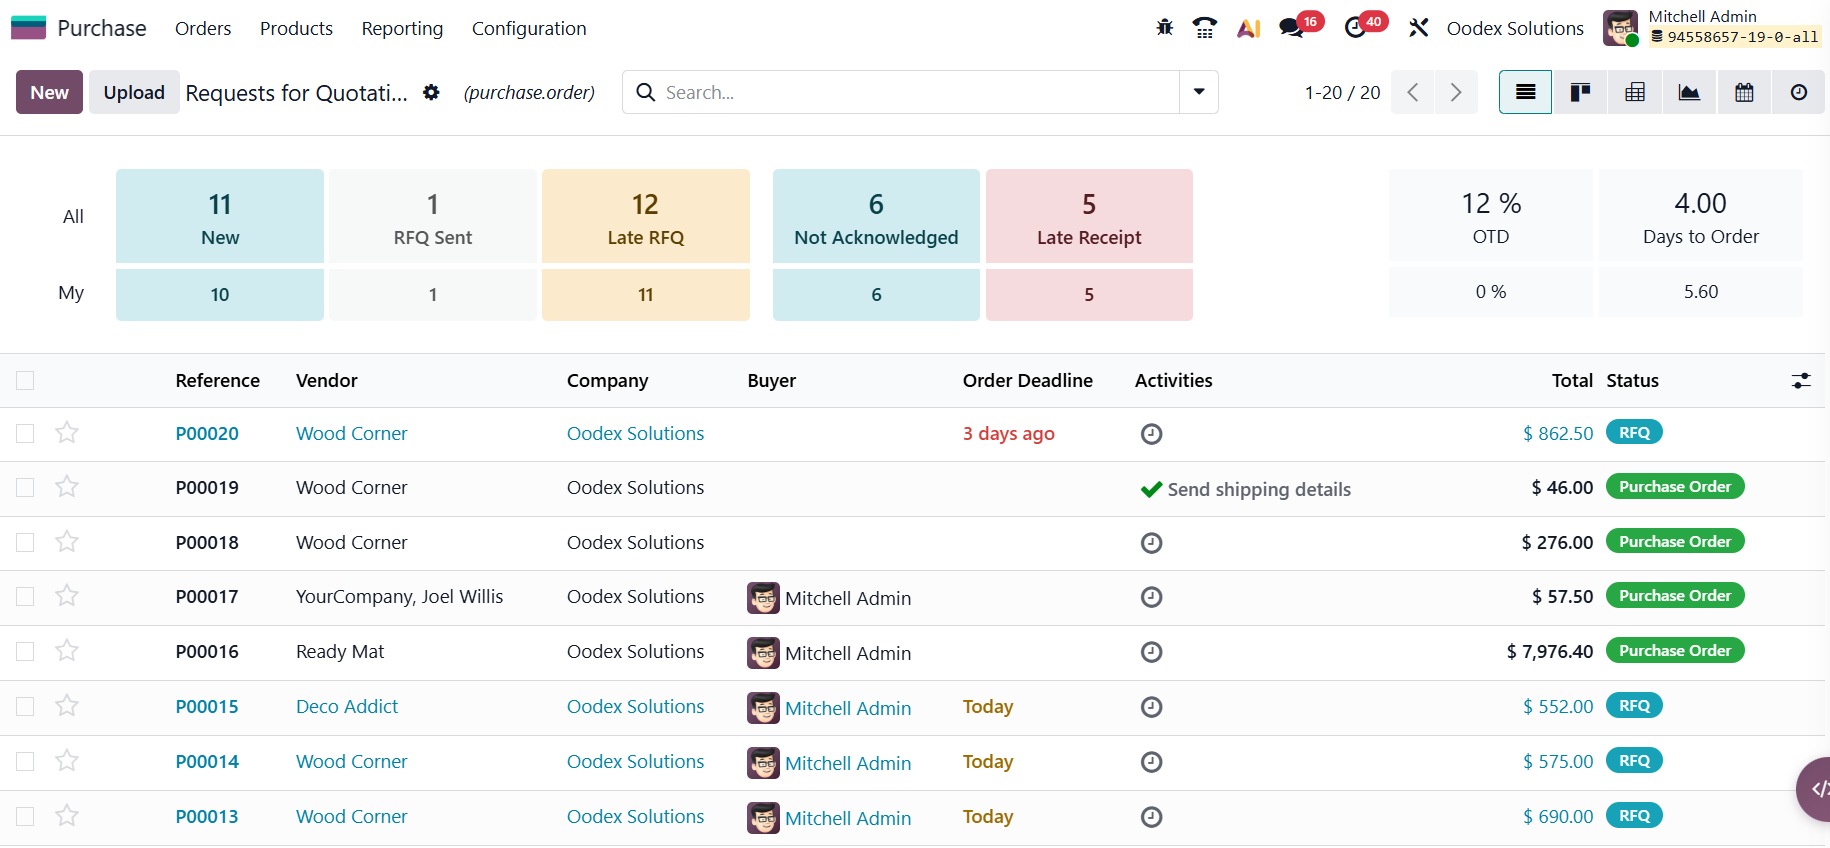Image resolution: width=1830 pixels, height=848 pixels.
Task: Select the checkbox for P00019
Action: 25,488
